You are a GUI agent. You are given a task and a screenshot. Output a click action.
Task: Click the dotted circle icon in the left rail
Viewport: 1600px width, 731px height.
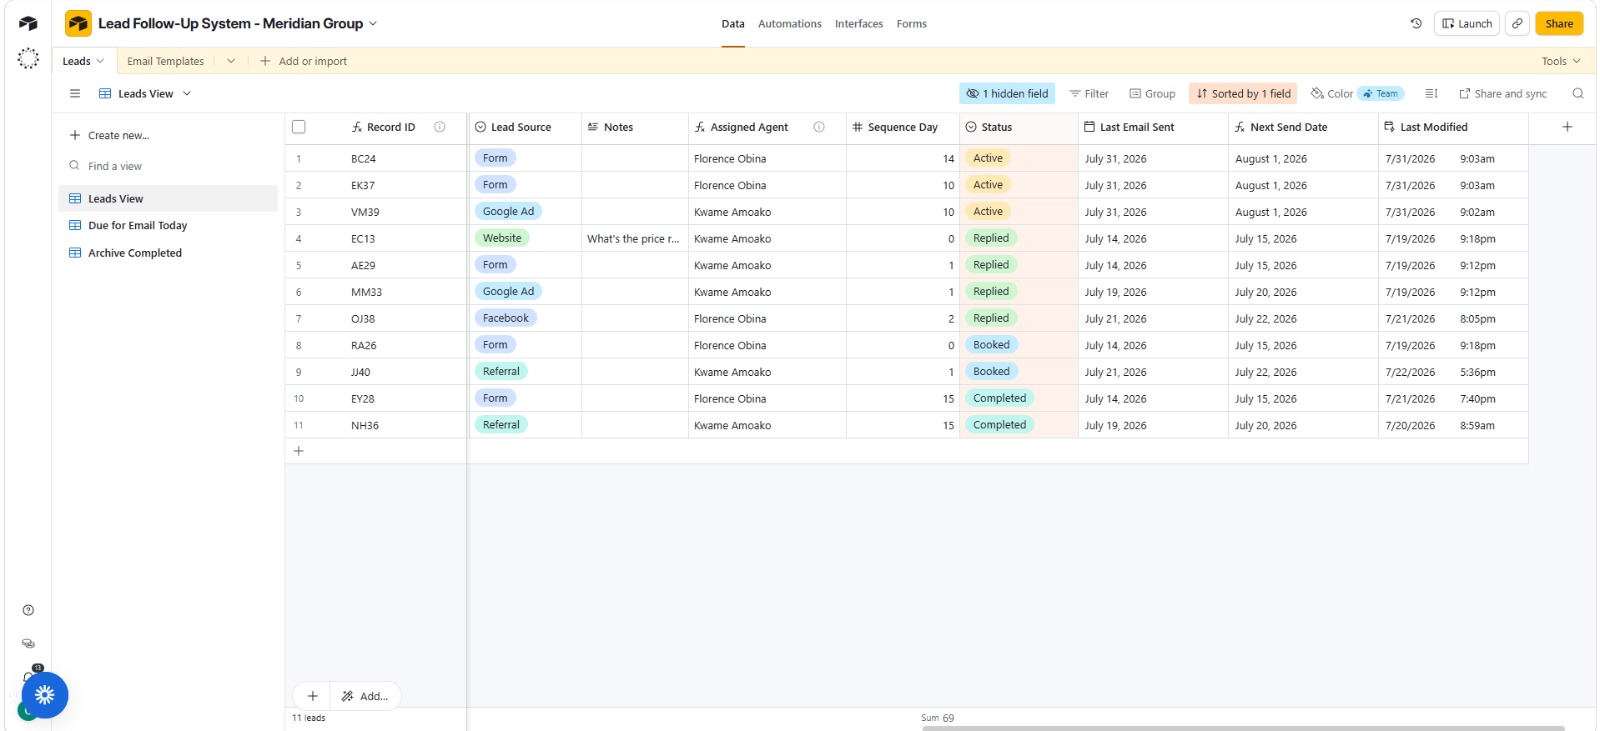click(x=28, y=59)
